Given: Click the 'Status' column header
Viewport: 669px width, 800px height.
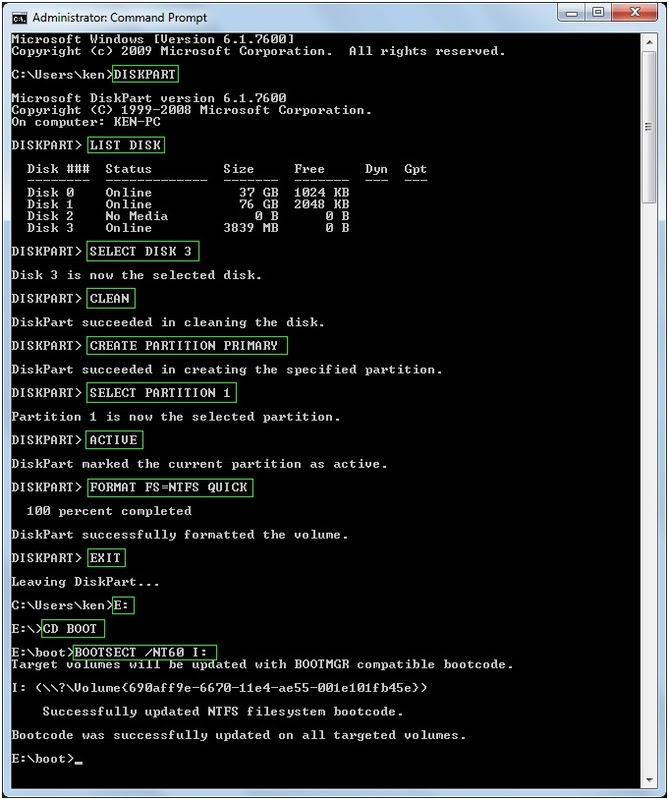Looking at the screenshot, I should (129, 169).
